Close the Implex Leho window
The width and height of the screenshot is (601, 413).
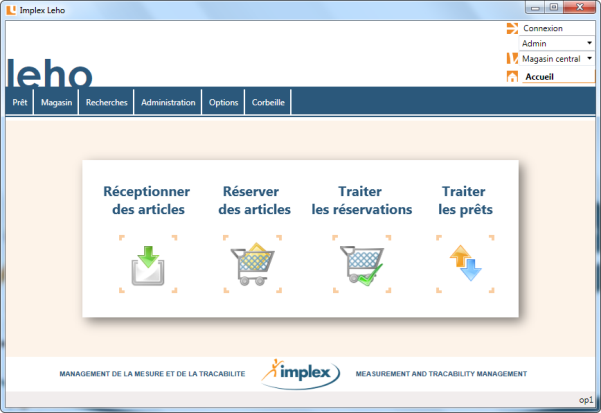coord(580,7)
